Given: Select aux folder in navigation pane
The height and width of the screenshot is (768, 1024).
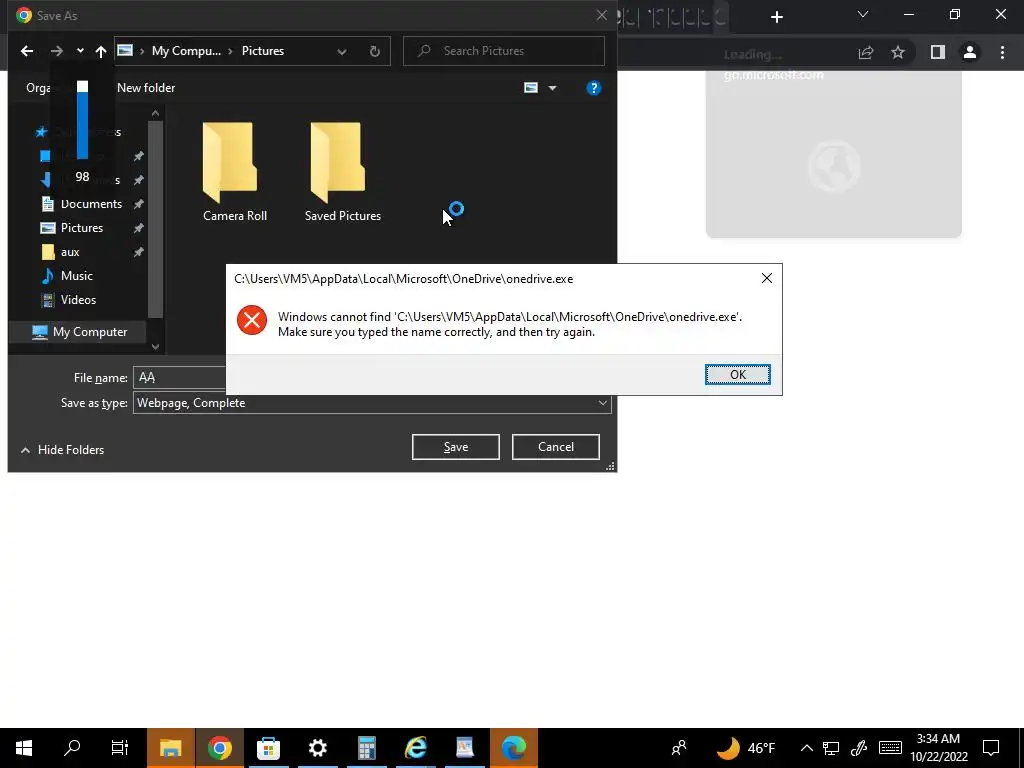Looking at the screenshot, I should pyautogui.click(x=70, y=252).
